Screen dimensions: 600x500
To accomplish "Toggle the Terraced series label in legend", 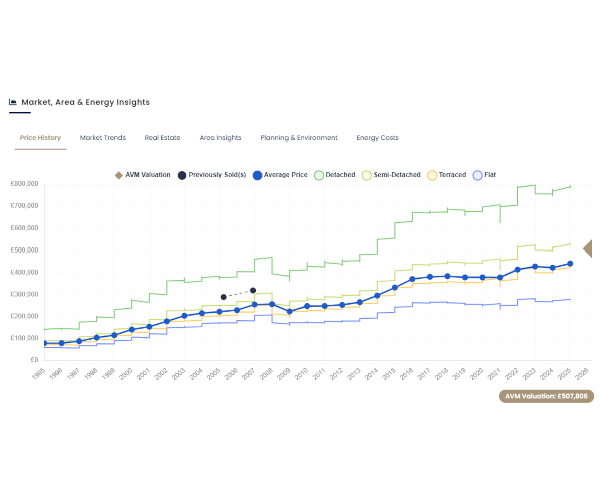I will (453, 175).
